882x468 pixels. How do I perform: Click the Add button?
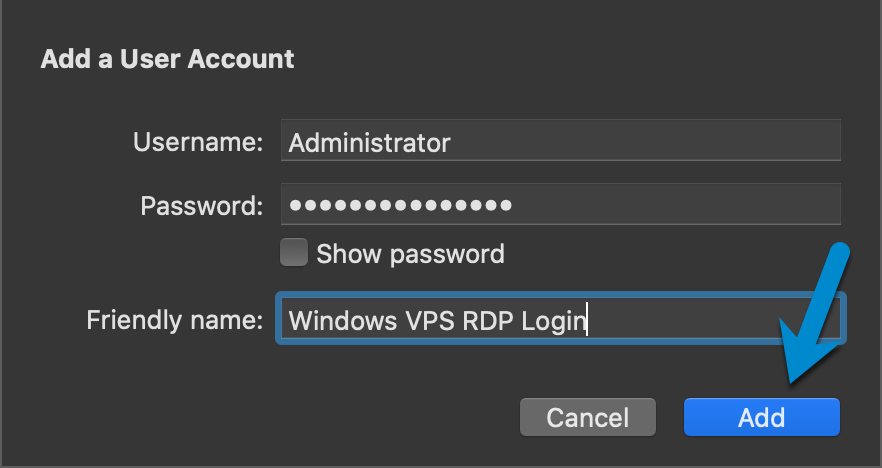(x=761, y=417)
